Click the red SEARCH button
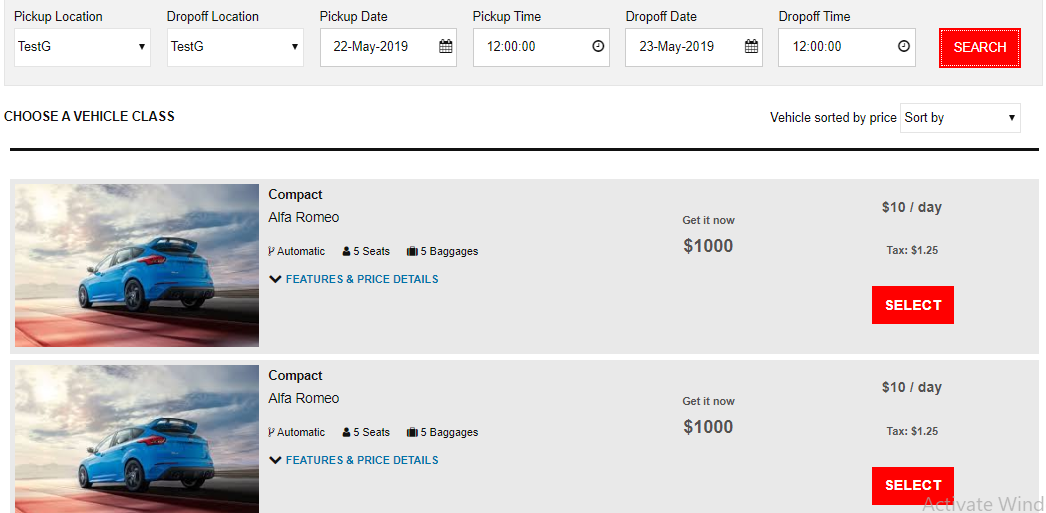Screen dimensions: 1046x513 point(980,47)
